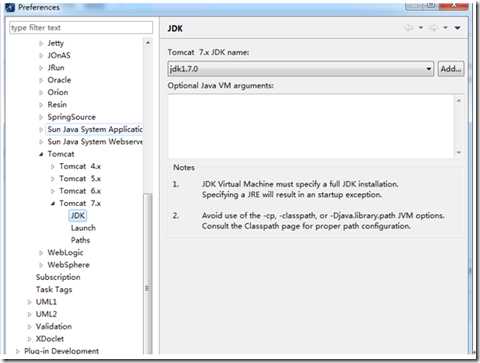The image size is (480, 363).
Task: Select Paths under Tomcat 7.x
Action: coord(80,240)
